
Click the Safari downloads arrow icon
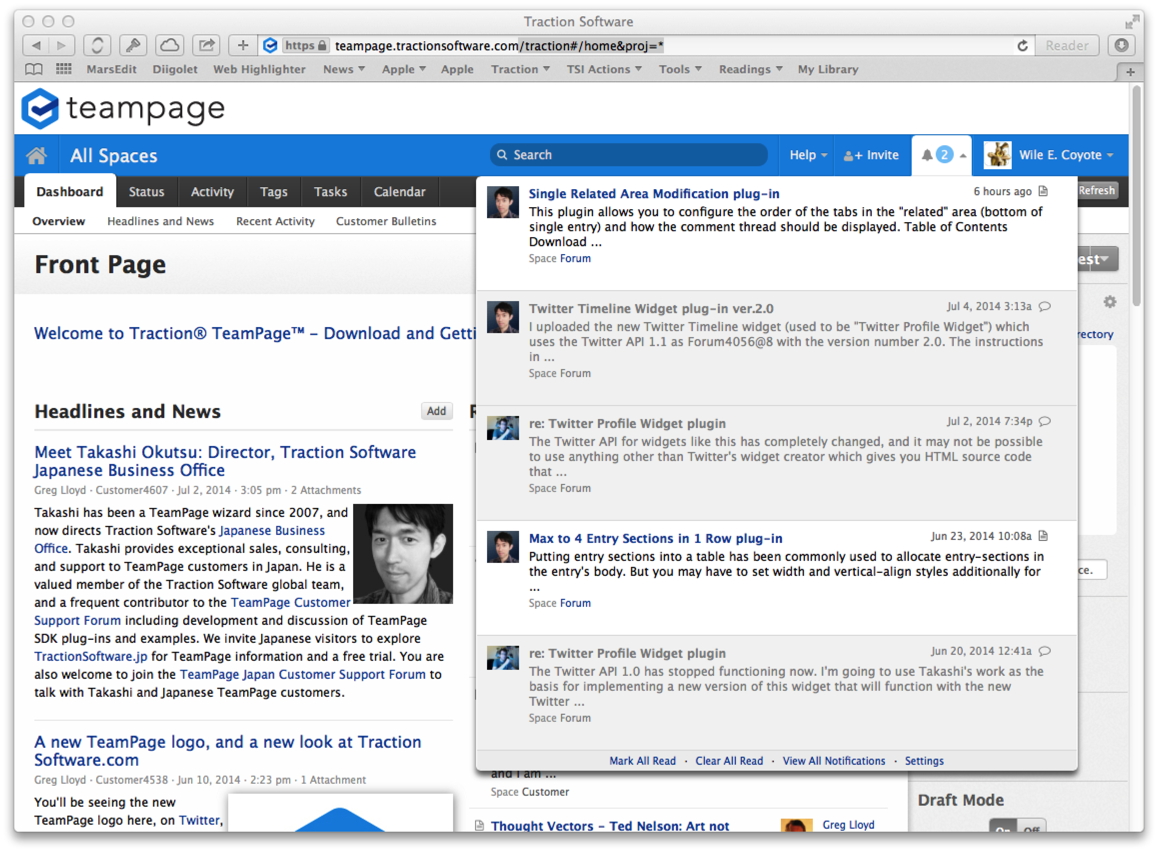(x=1121, y=46)
